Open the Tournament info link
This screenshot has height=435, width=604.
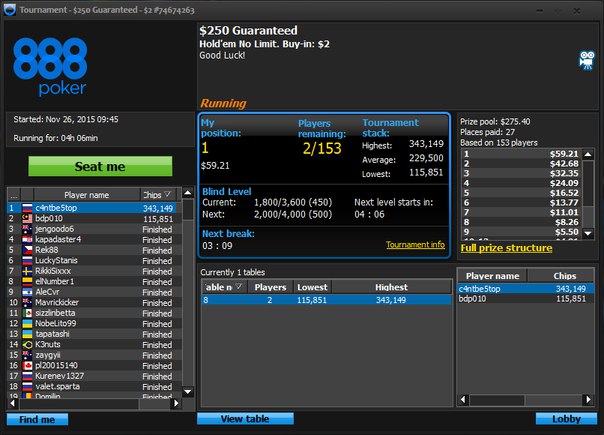coord(415,245)
